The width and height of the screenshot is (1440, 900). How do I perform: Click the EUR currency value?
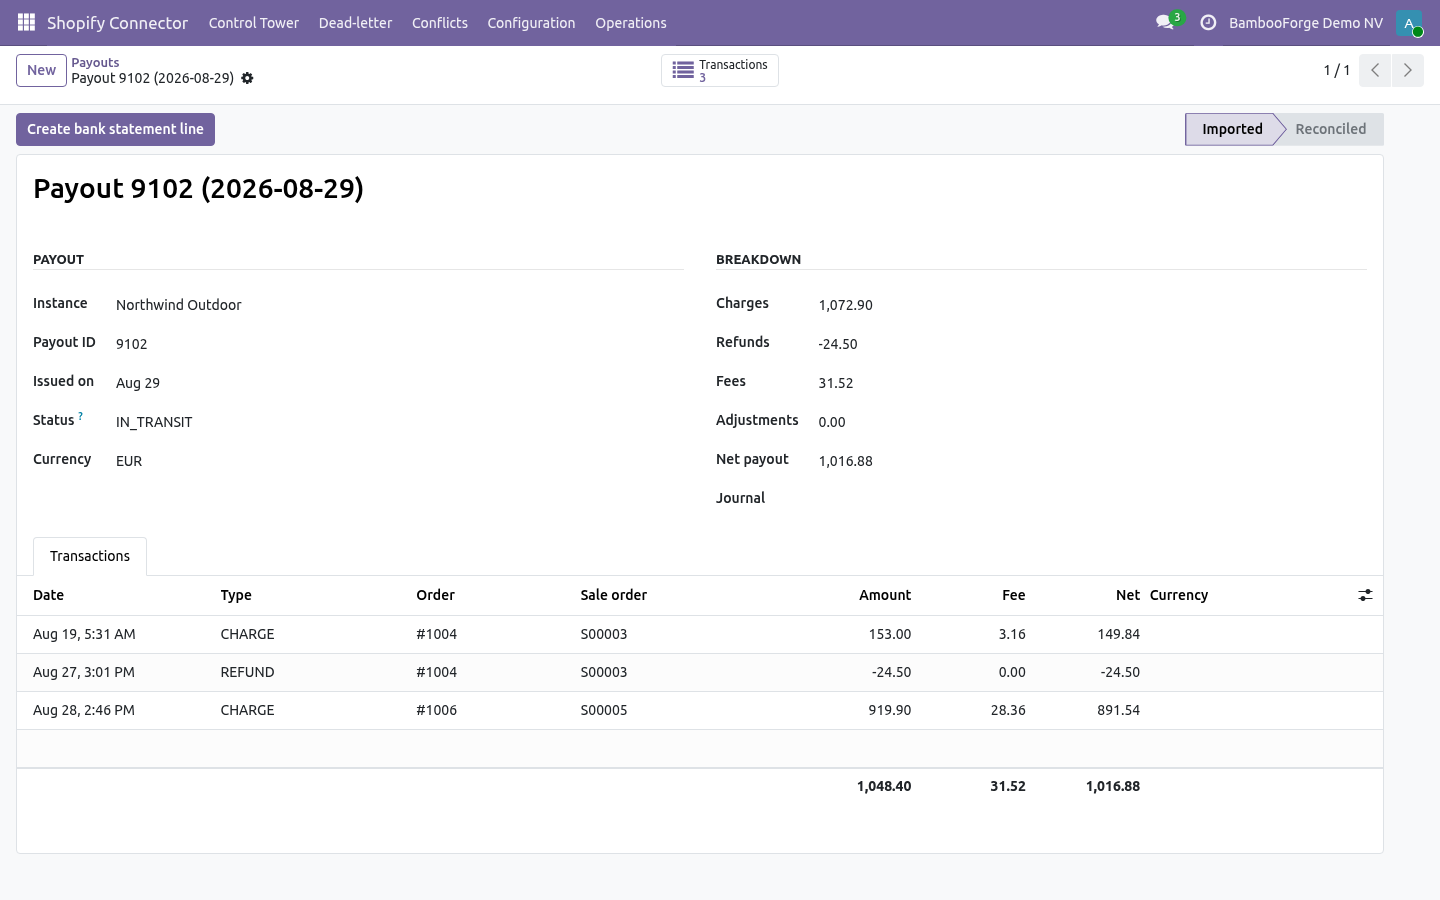pos(129,461)
